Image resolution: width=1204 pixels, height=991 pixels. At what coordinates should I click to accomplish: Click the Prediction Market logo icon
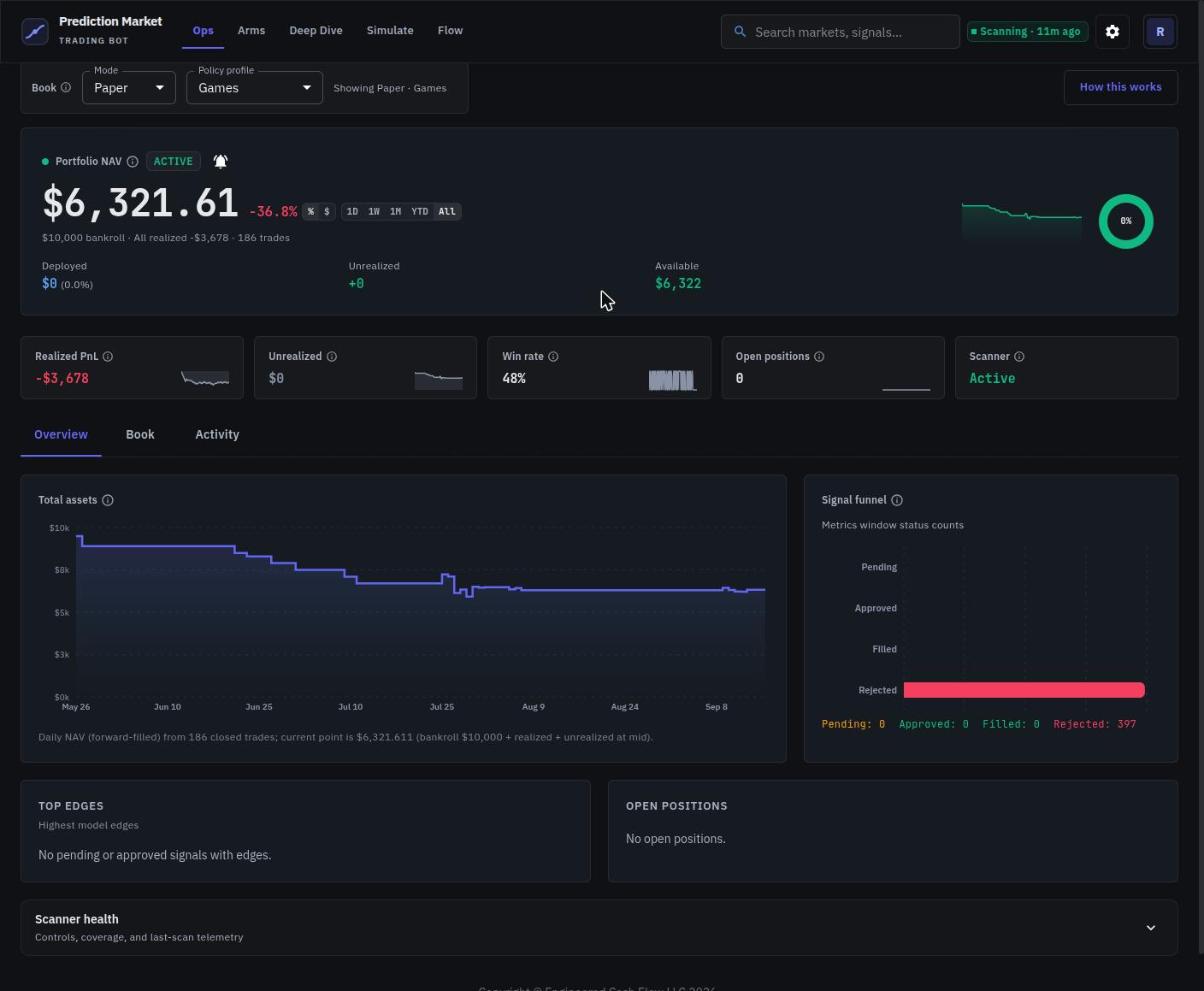[35, 31]
